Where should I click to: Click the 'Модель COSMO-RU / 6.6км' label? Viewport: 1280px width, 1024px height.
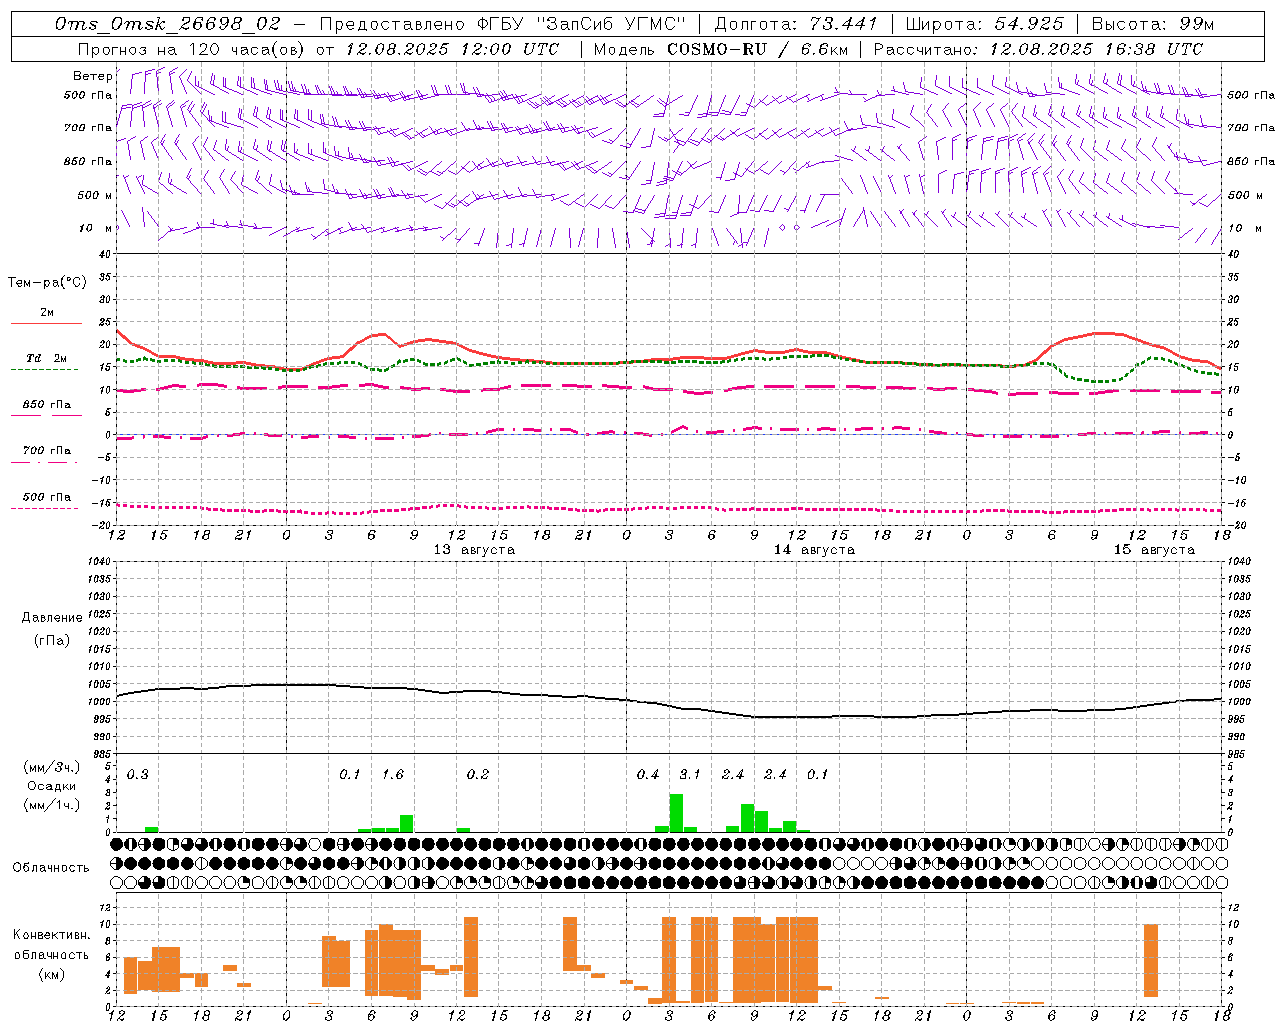720,49
